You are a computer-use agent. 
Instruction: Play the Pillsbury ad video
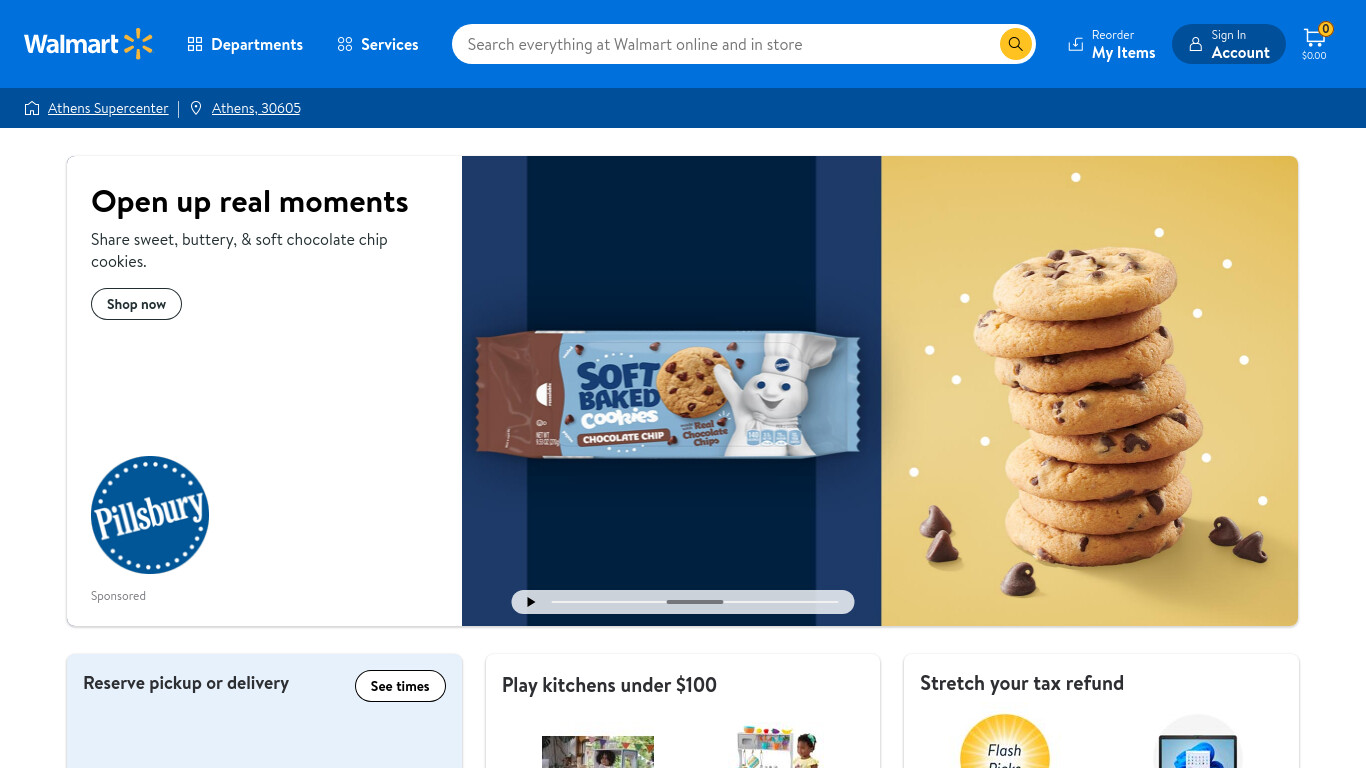(531, 602)
